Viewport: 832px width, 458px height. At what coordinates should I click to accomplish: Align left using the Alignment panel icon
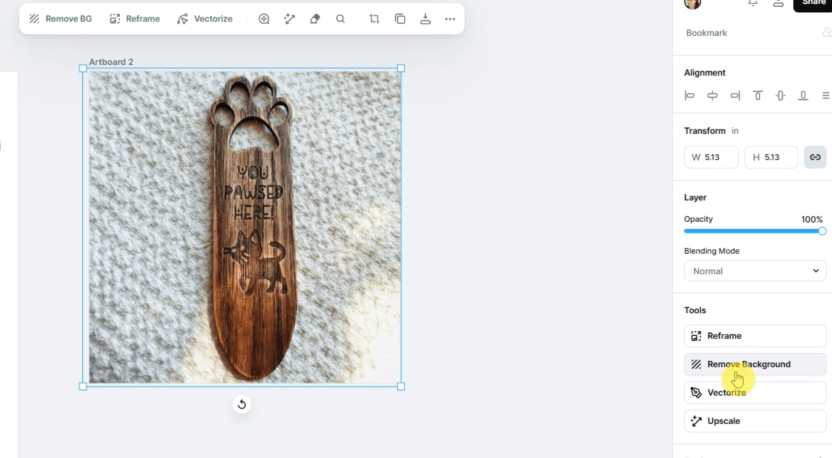coord(690,96)
